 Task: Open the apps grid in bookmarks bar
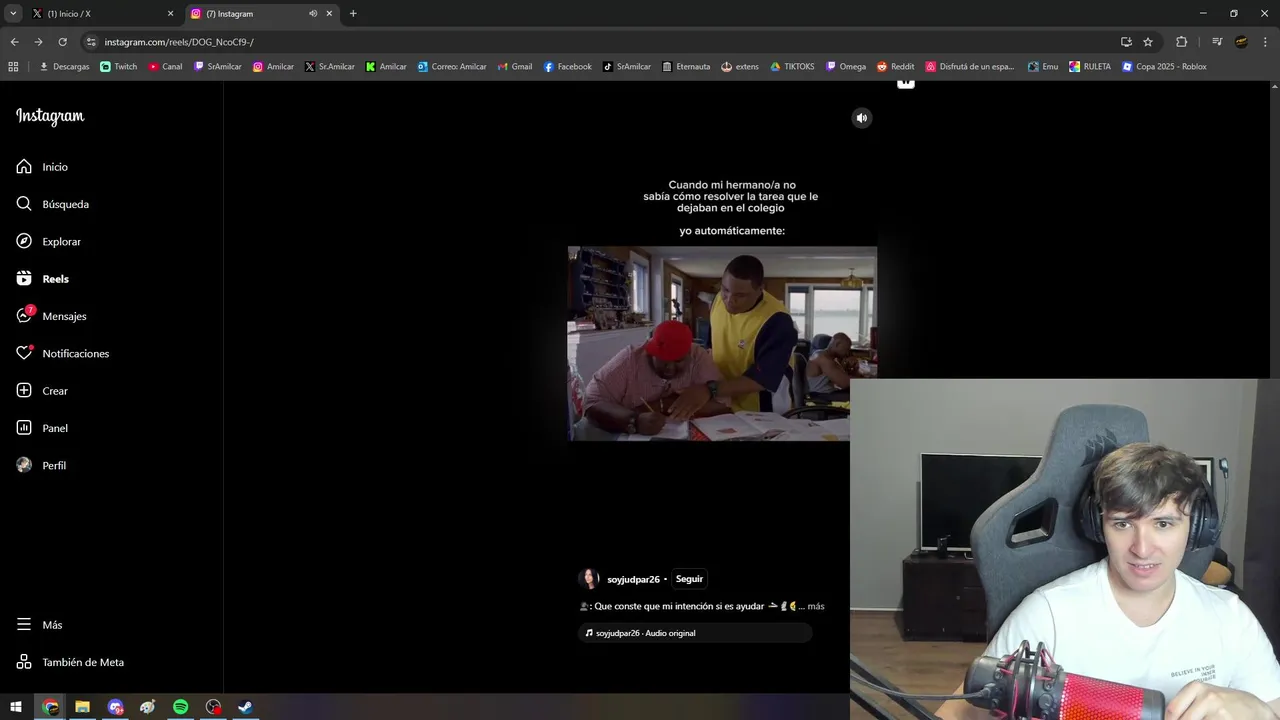(x=13, y=67)
